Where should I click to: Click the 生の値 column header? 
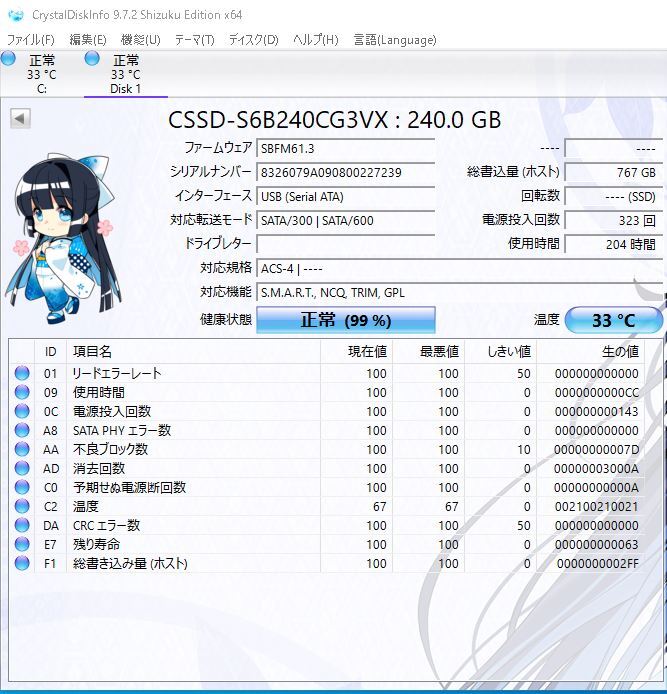pyautogui.click(x=590, y=351)
